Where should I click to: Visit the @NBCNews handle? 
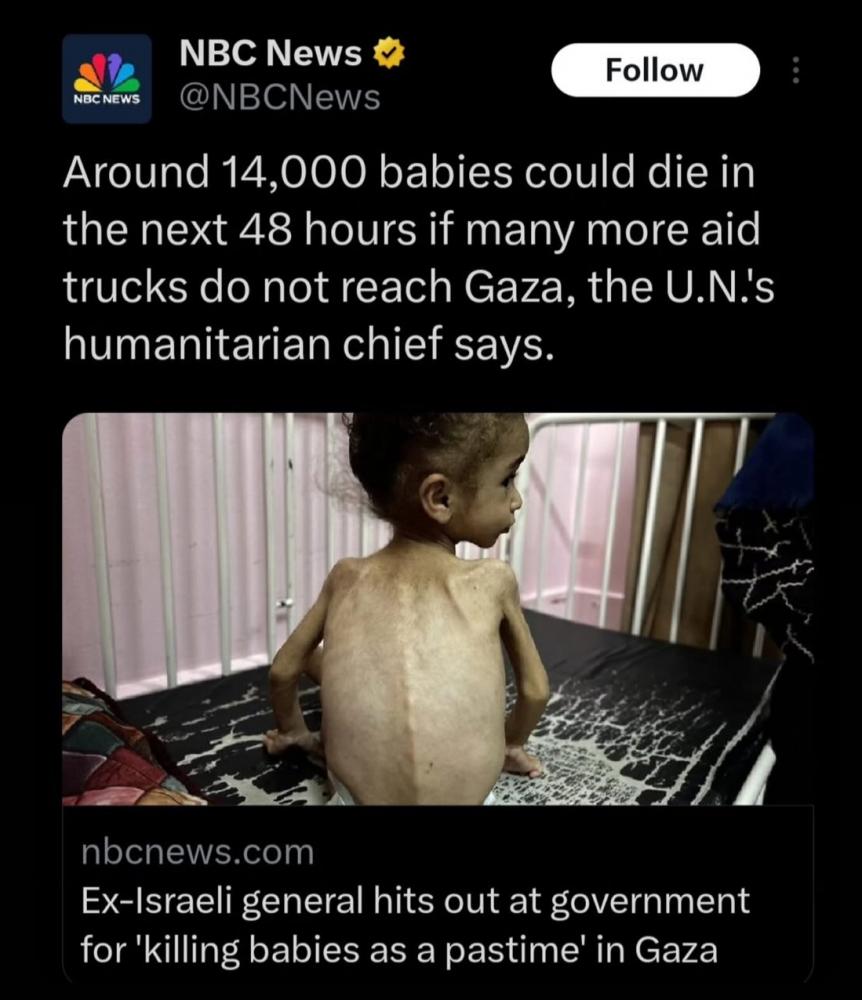[280, 98]
